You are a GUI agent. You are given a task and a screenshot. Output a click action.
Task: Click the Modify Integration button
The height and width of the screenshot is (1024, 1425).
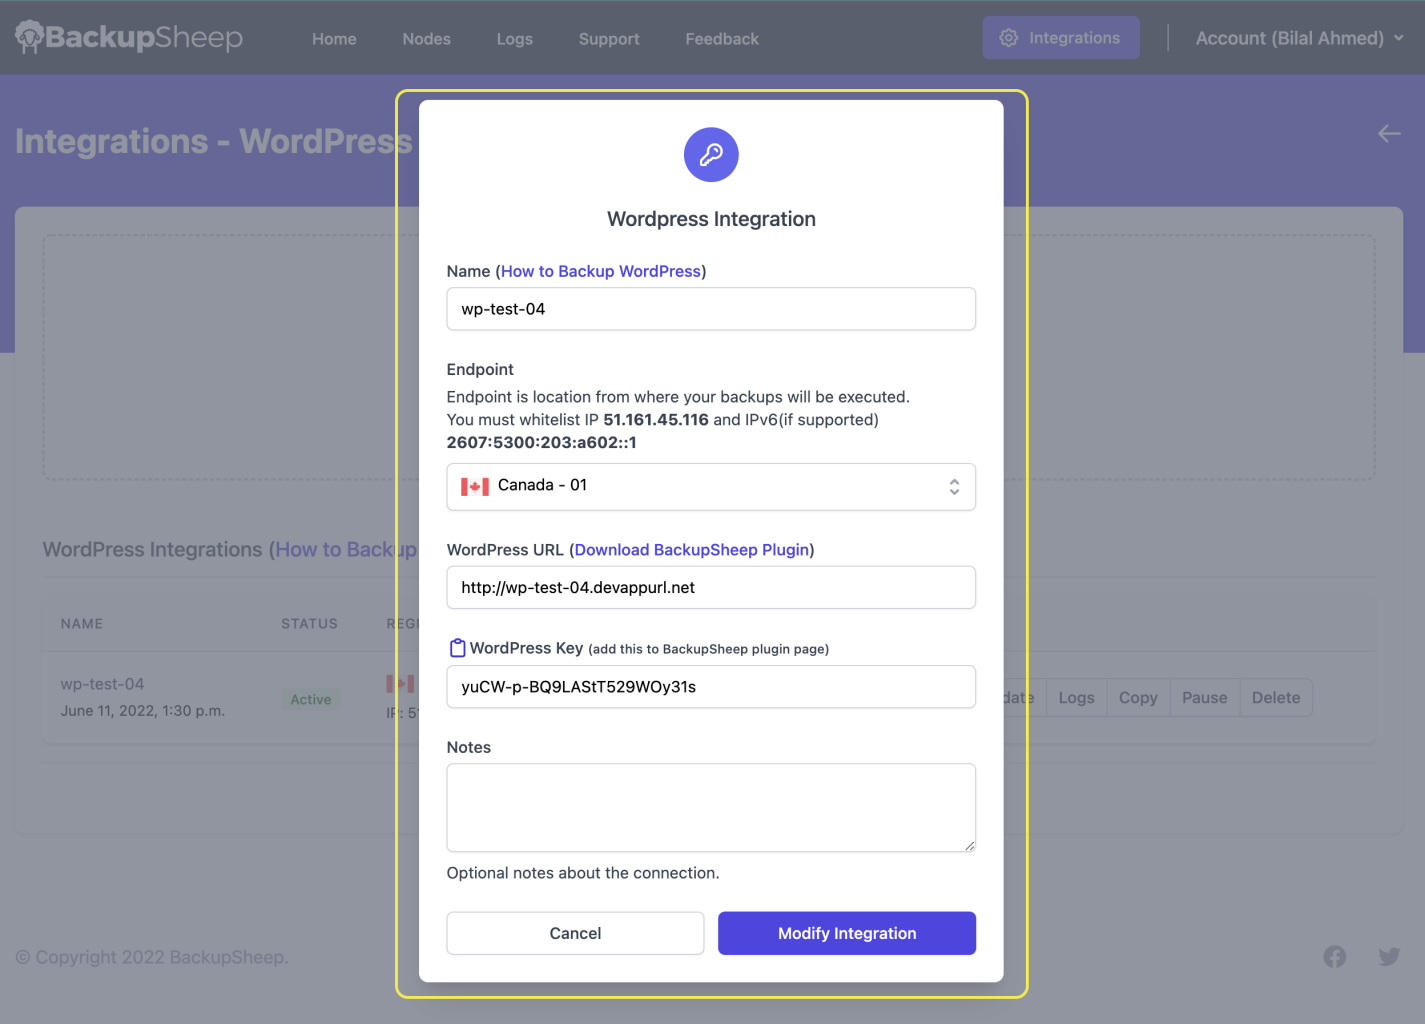847,933
